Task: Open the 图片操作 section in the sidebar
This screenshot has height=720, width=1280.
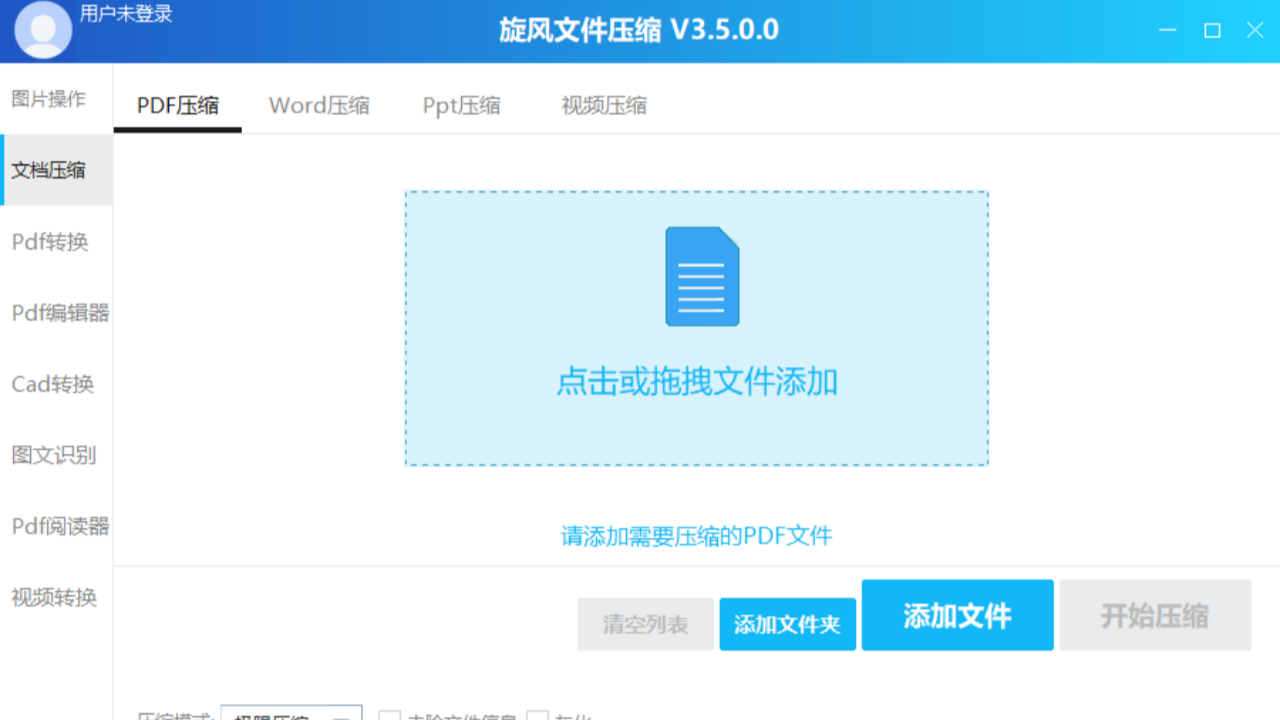Action: 50,99
